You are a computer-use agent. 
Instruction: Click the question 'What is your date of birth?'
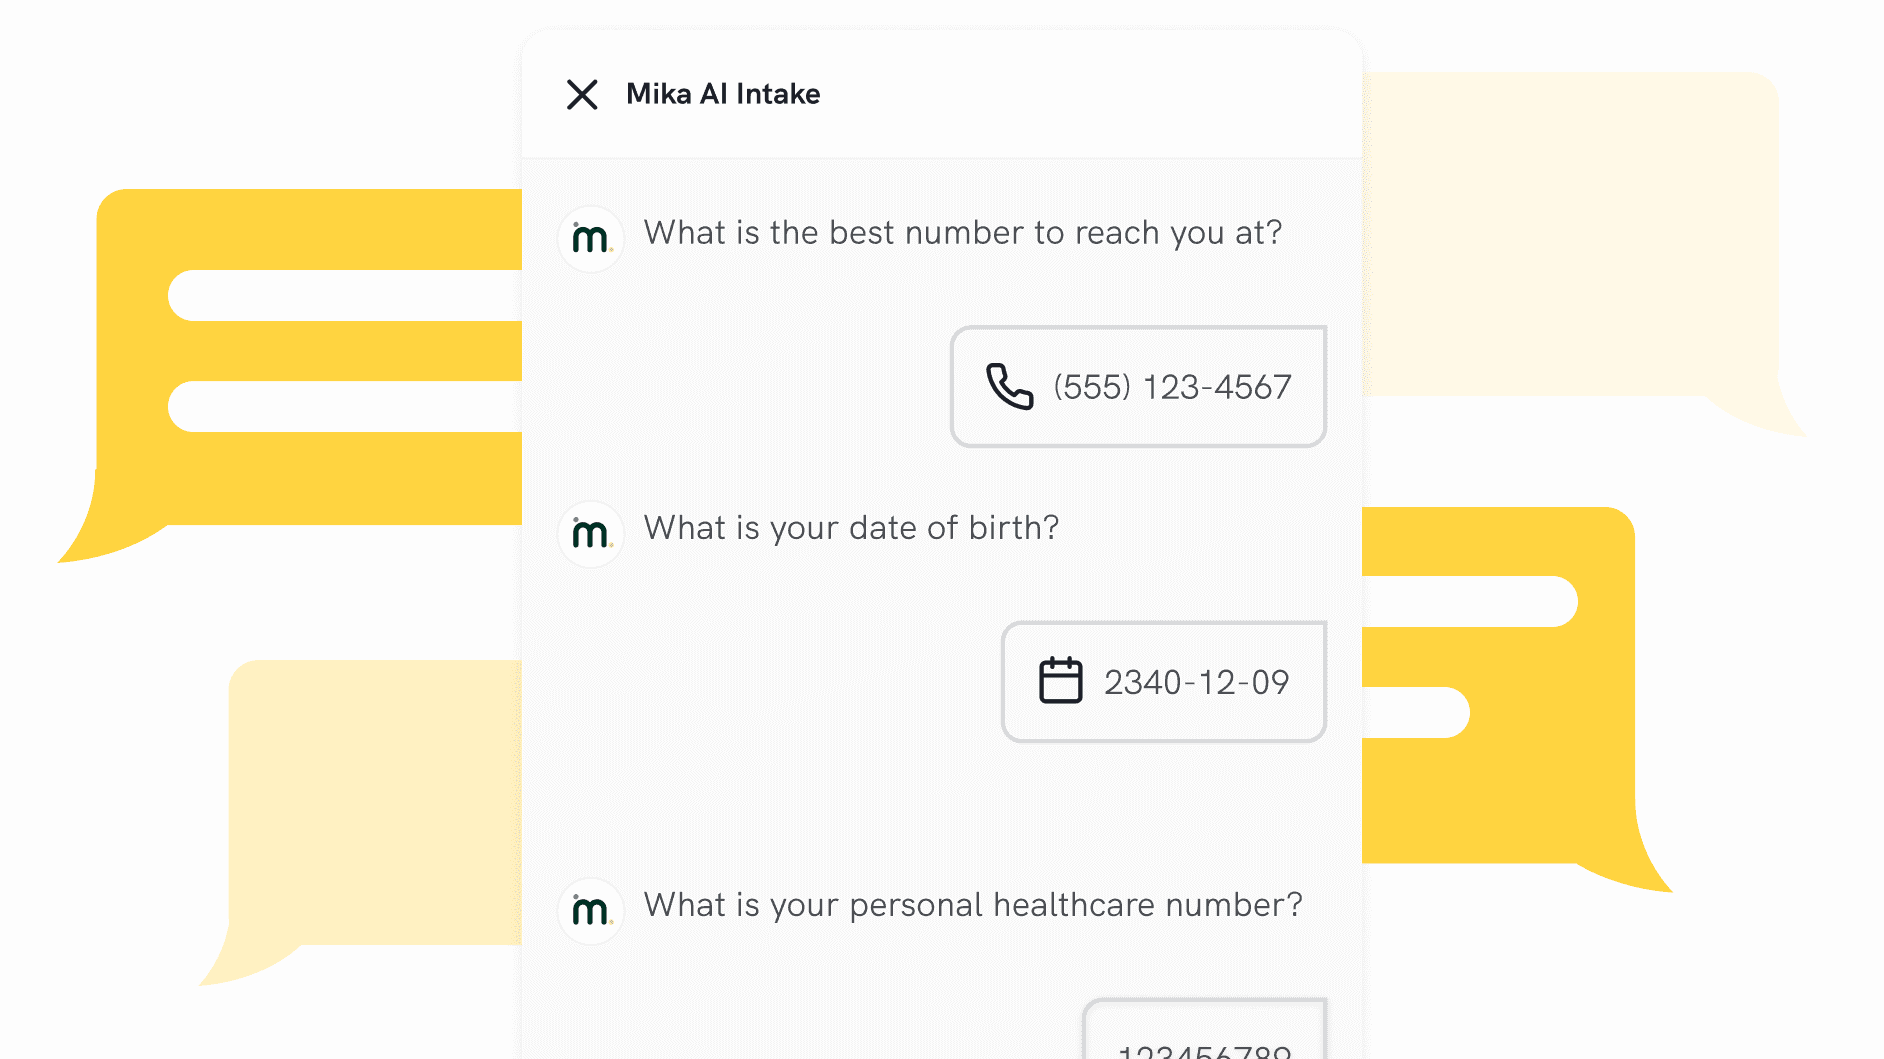[x=851, y=528]
